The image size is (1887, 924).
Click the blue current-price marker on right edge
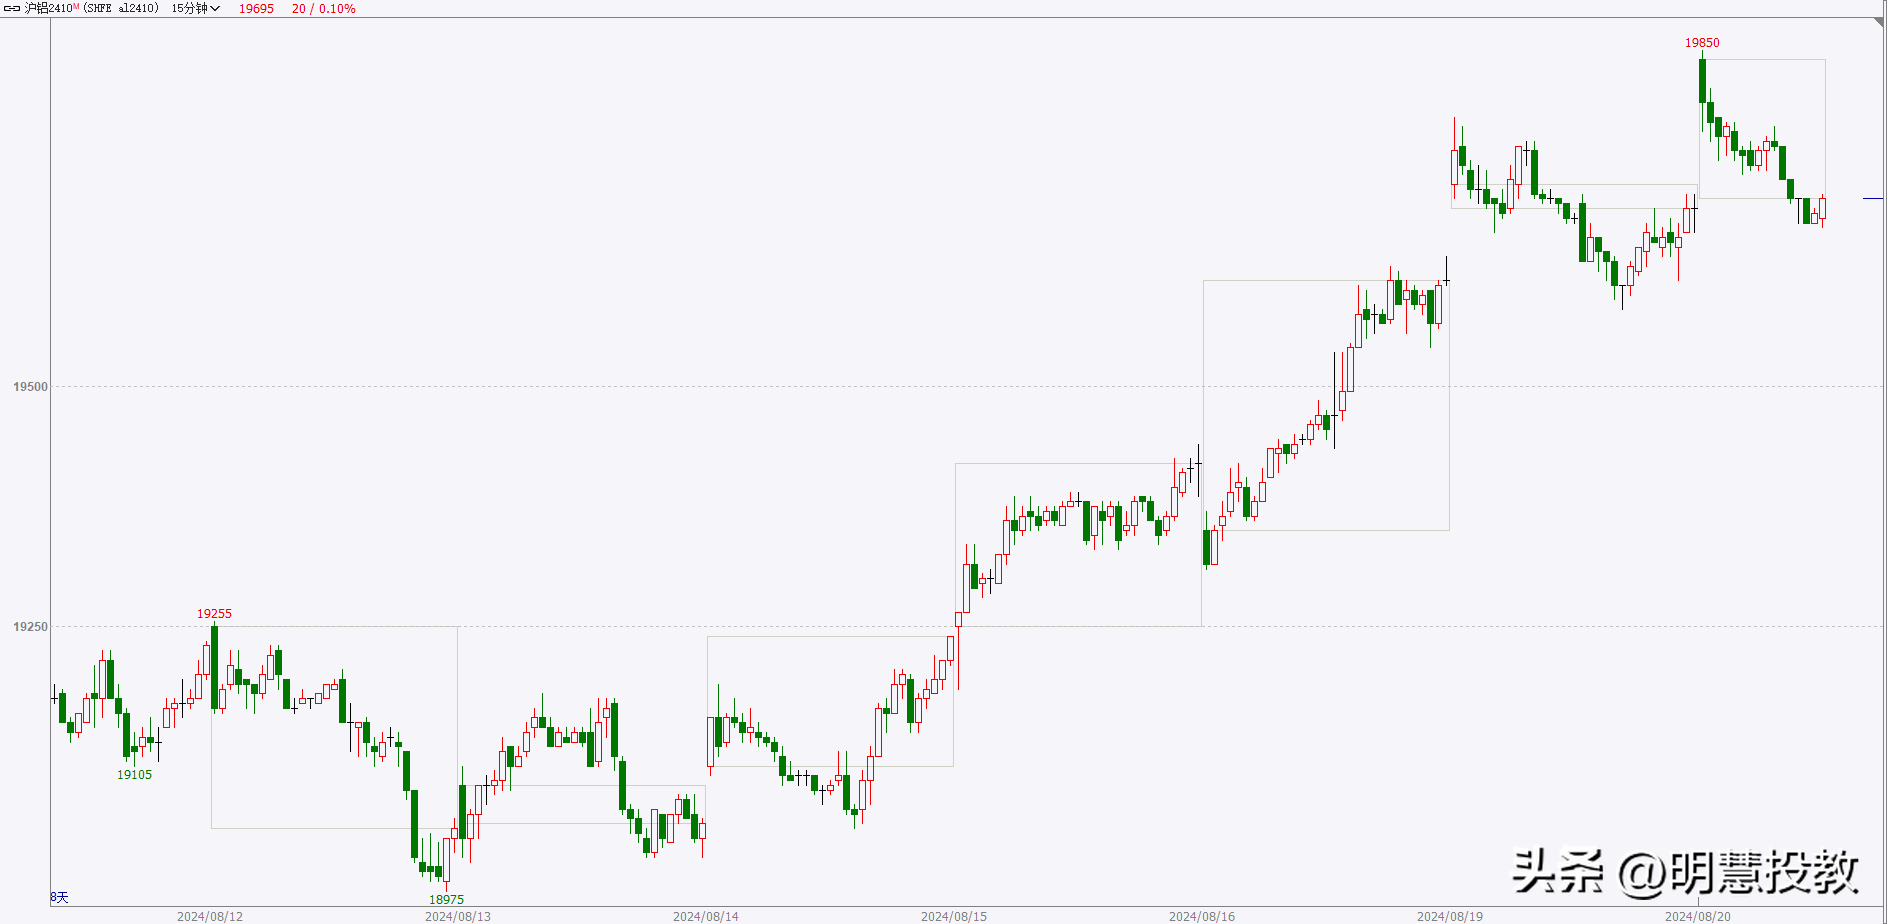tap(1872, 199)
